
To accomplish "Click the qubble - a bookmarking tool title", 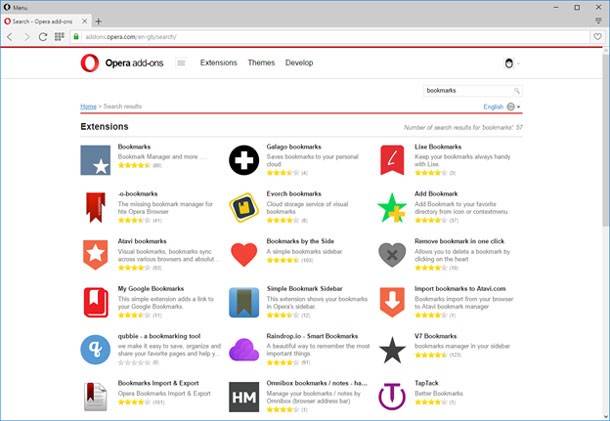I will pyautogui.click(x=159, y=336).
